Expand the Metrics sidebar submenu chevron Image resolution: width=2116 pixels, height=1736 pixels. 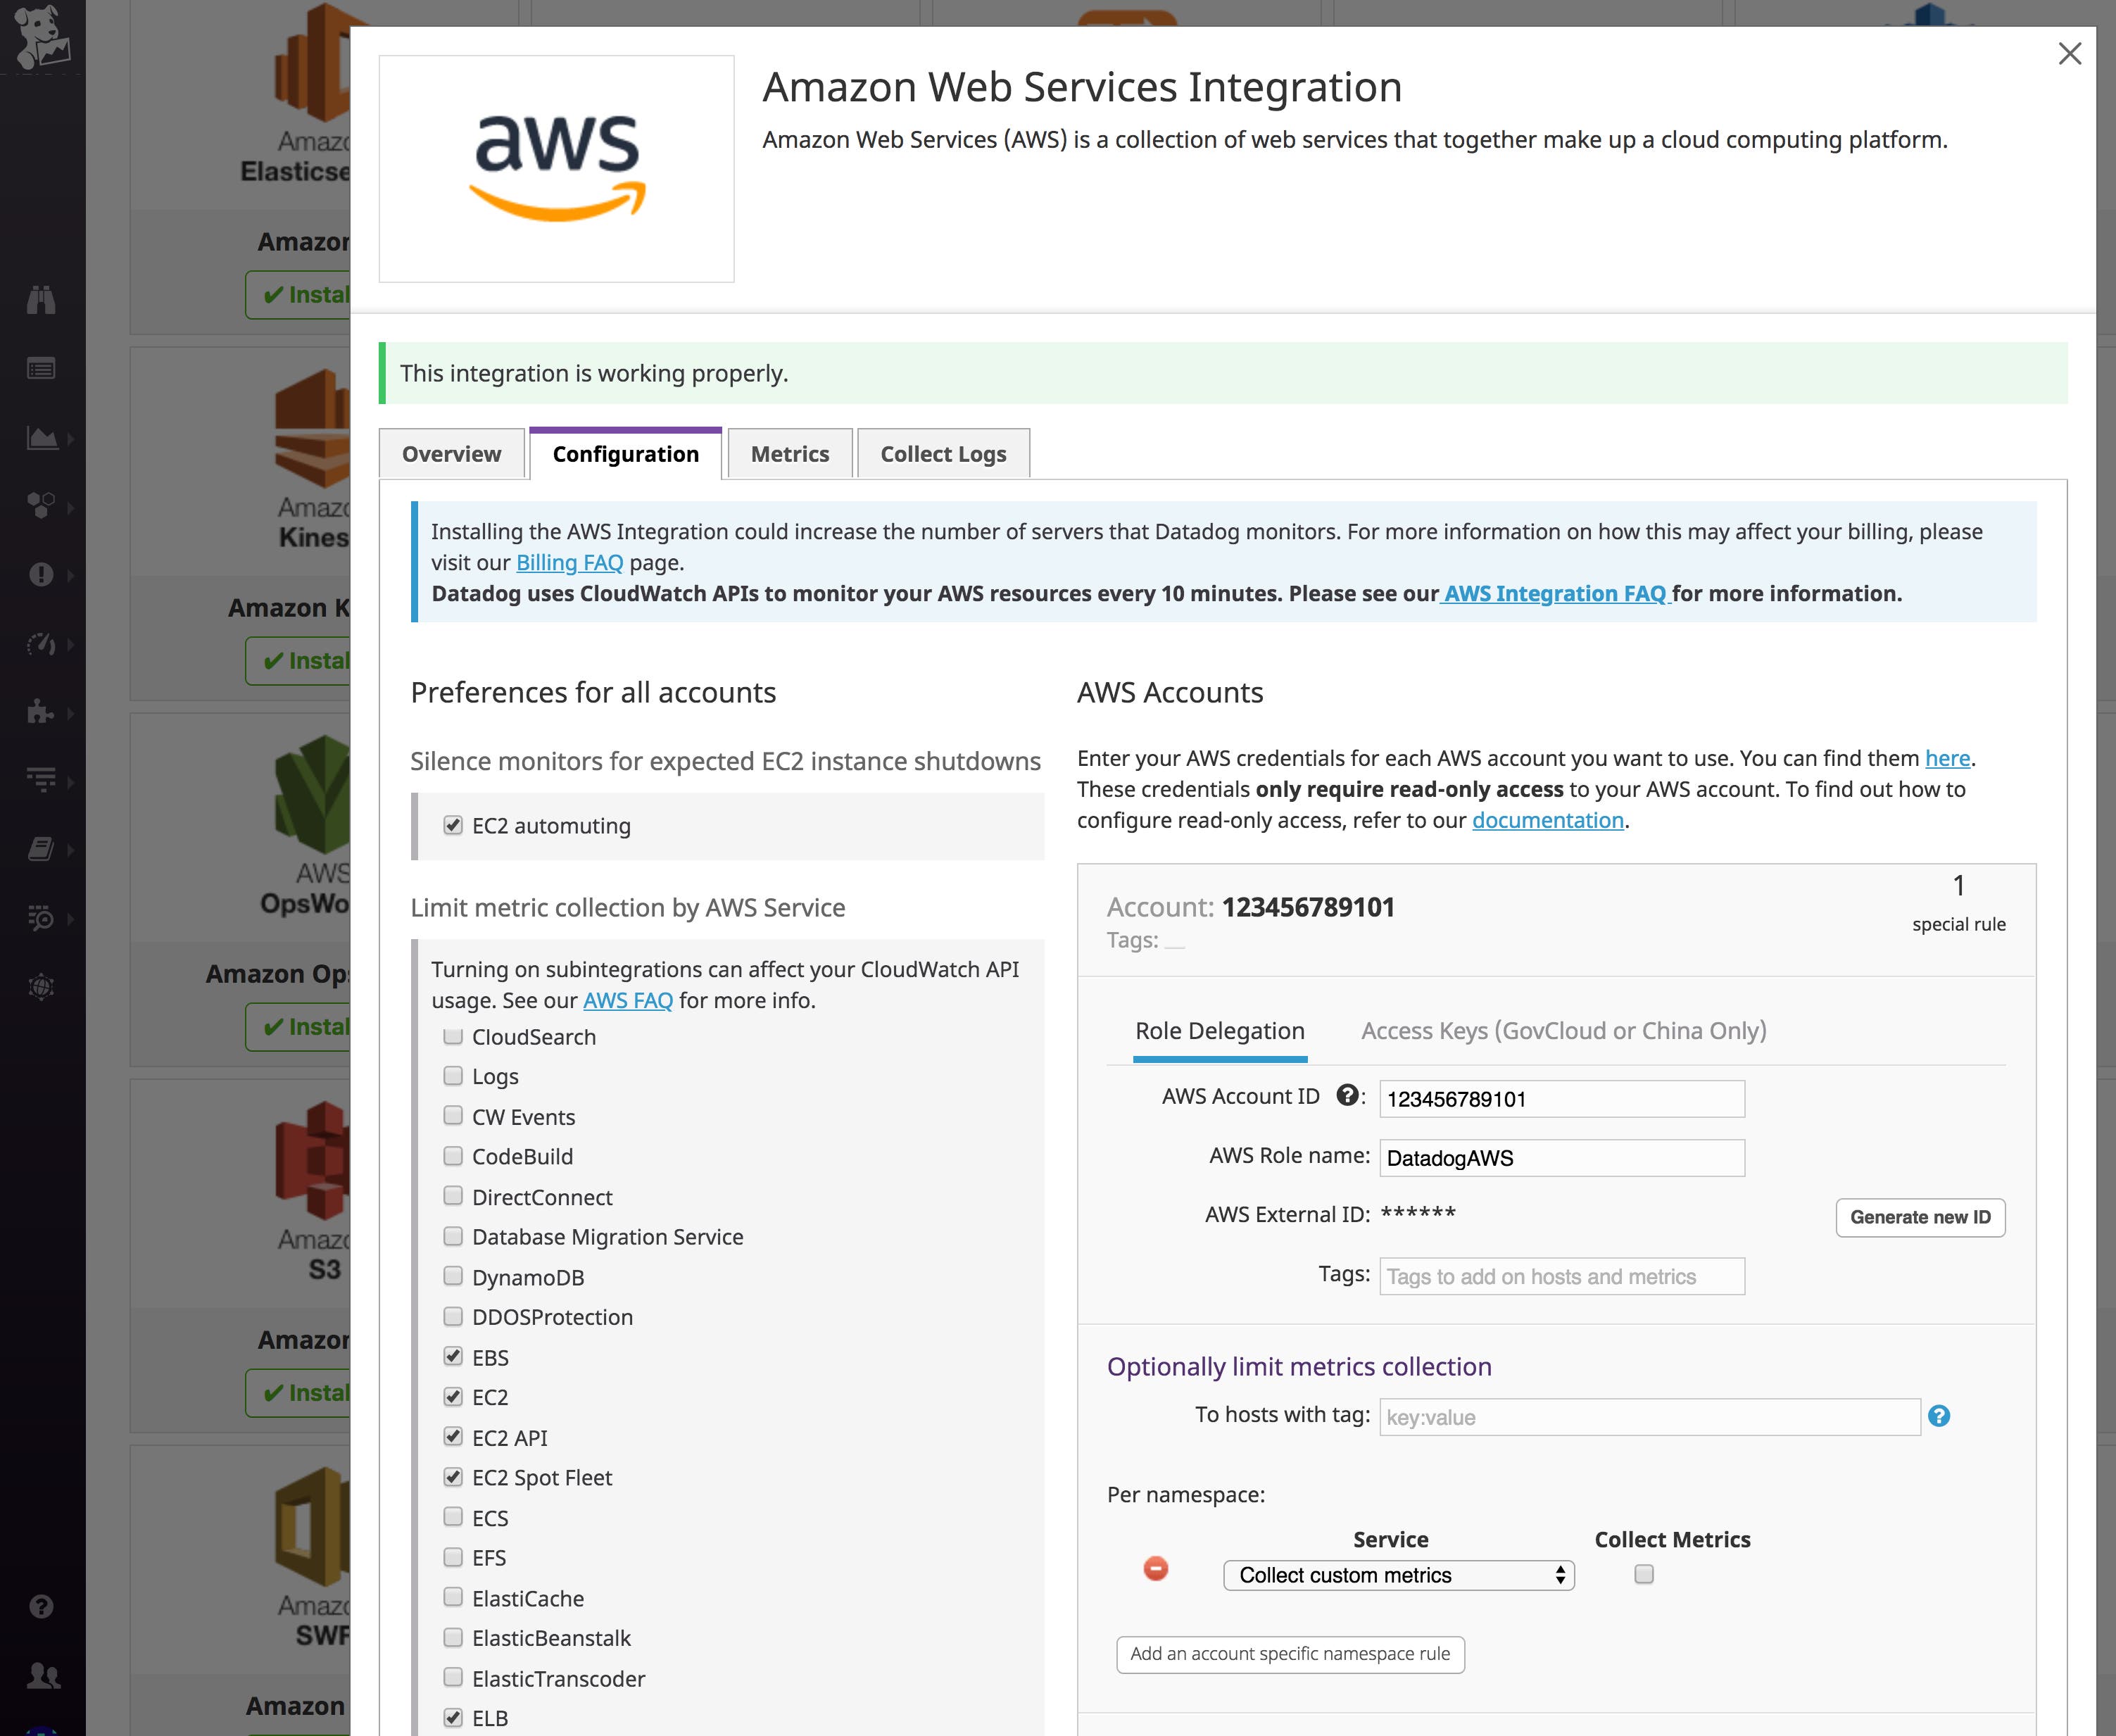(x=72, y=645)
